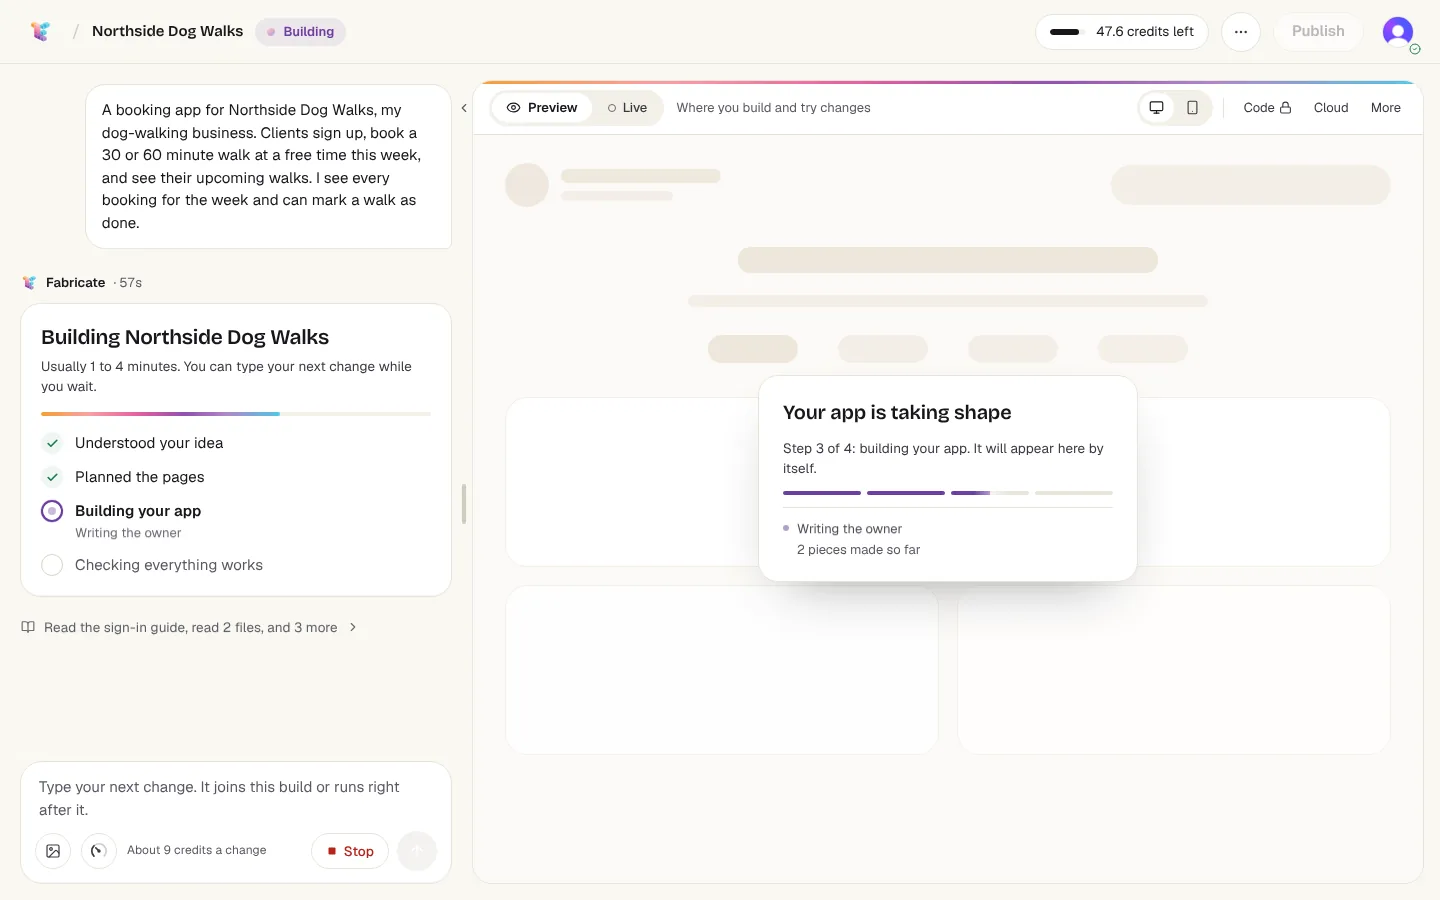Click the Northside Dog Walks project name

(167, 31)
